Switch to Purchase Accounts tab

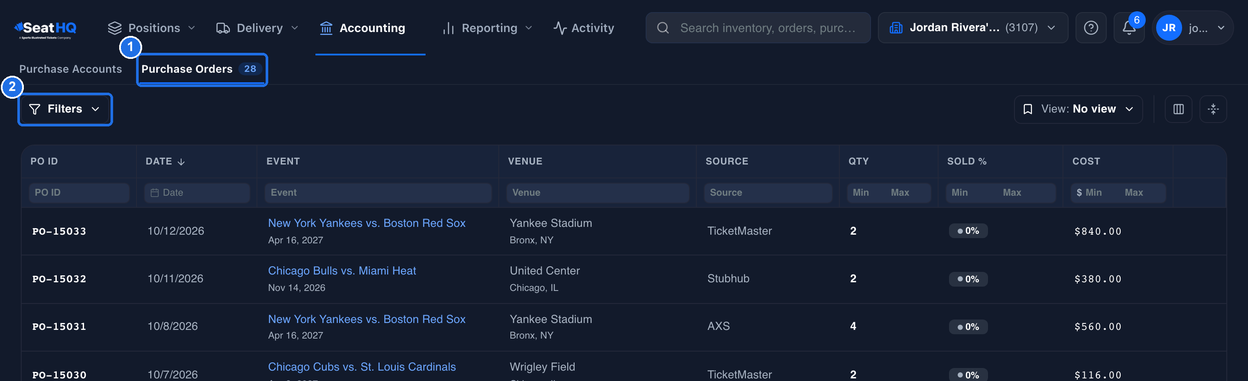tap(70, 69)
